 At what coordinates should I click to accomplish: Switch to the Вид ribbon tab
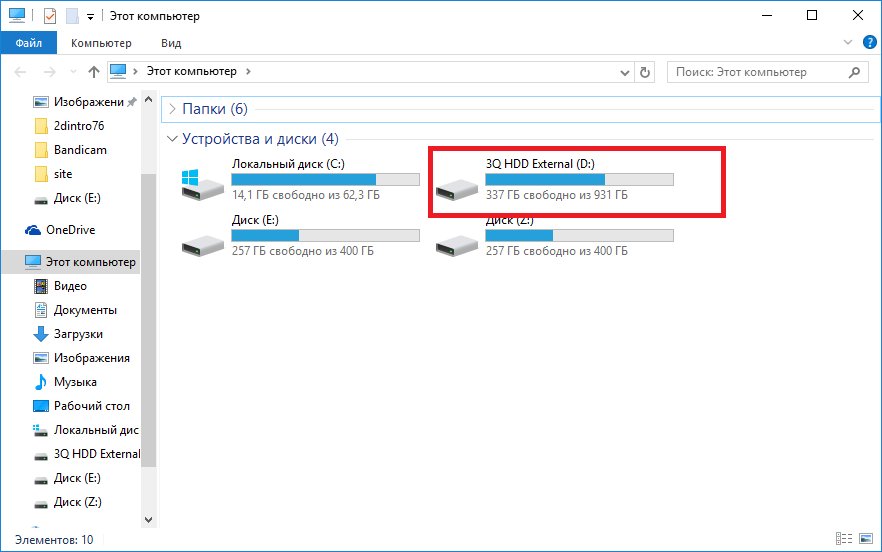[x=171, y=43]
